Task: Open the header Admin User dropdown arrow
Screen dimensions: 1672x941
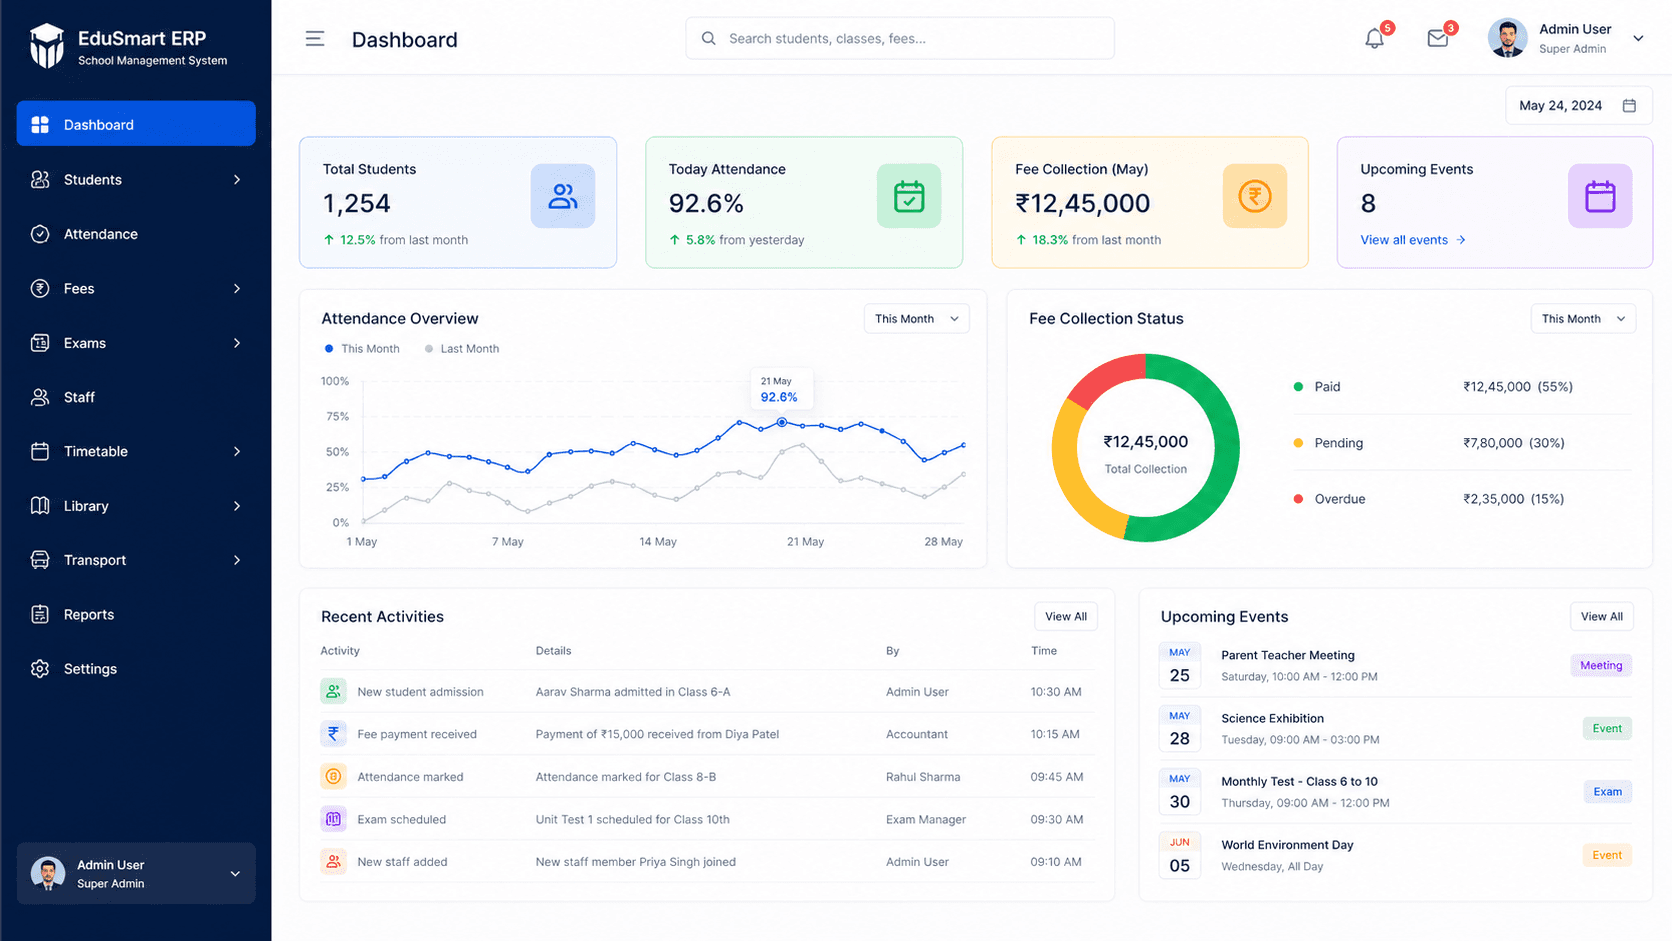Action: click(1638, 39)
